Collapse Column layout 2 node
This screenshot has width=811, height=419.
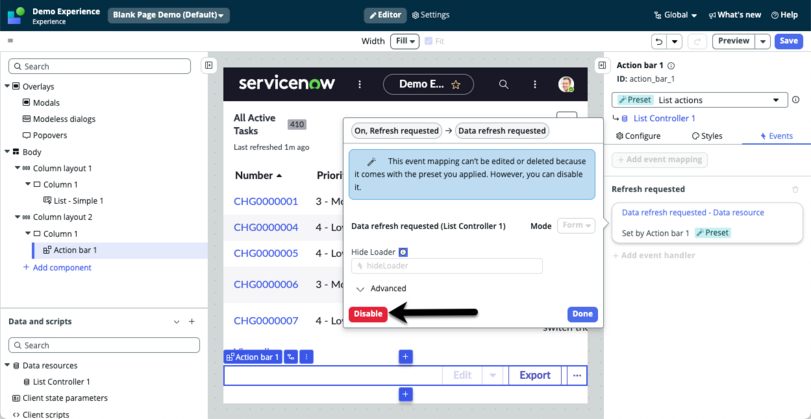click(x=18, y=217)
